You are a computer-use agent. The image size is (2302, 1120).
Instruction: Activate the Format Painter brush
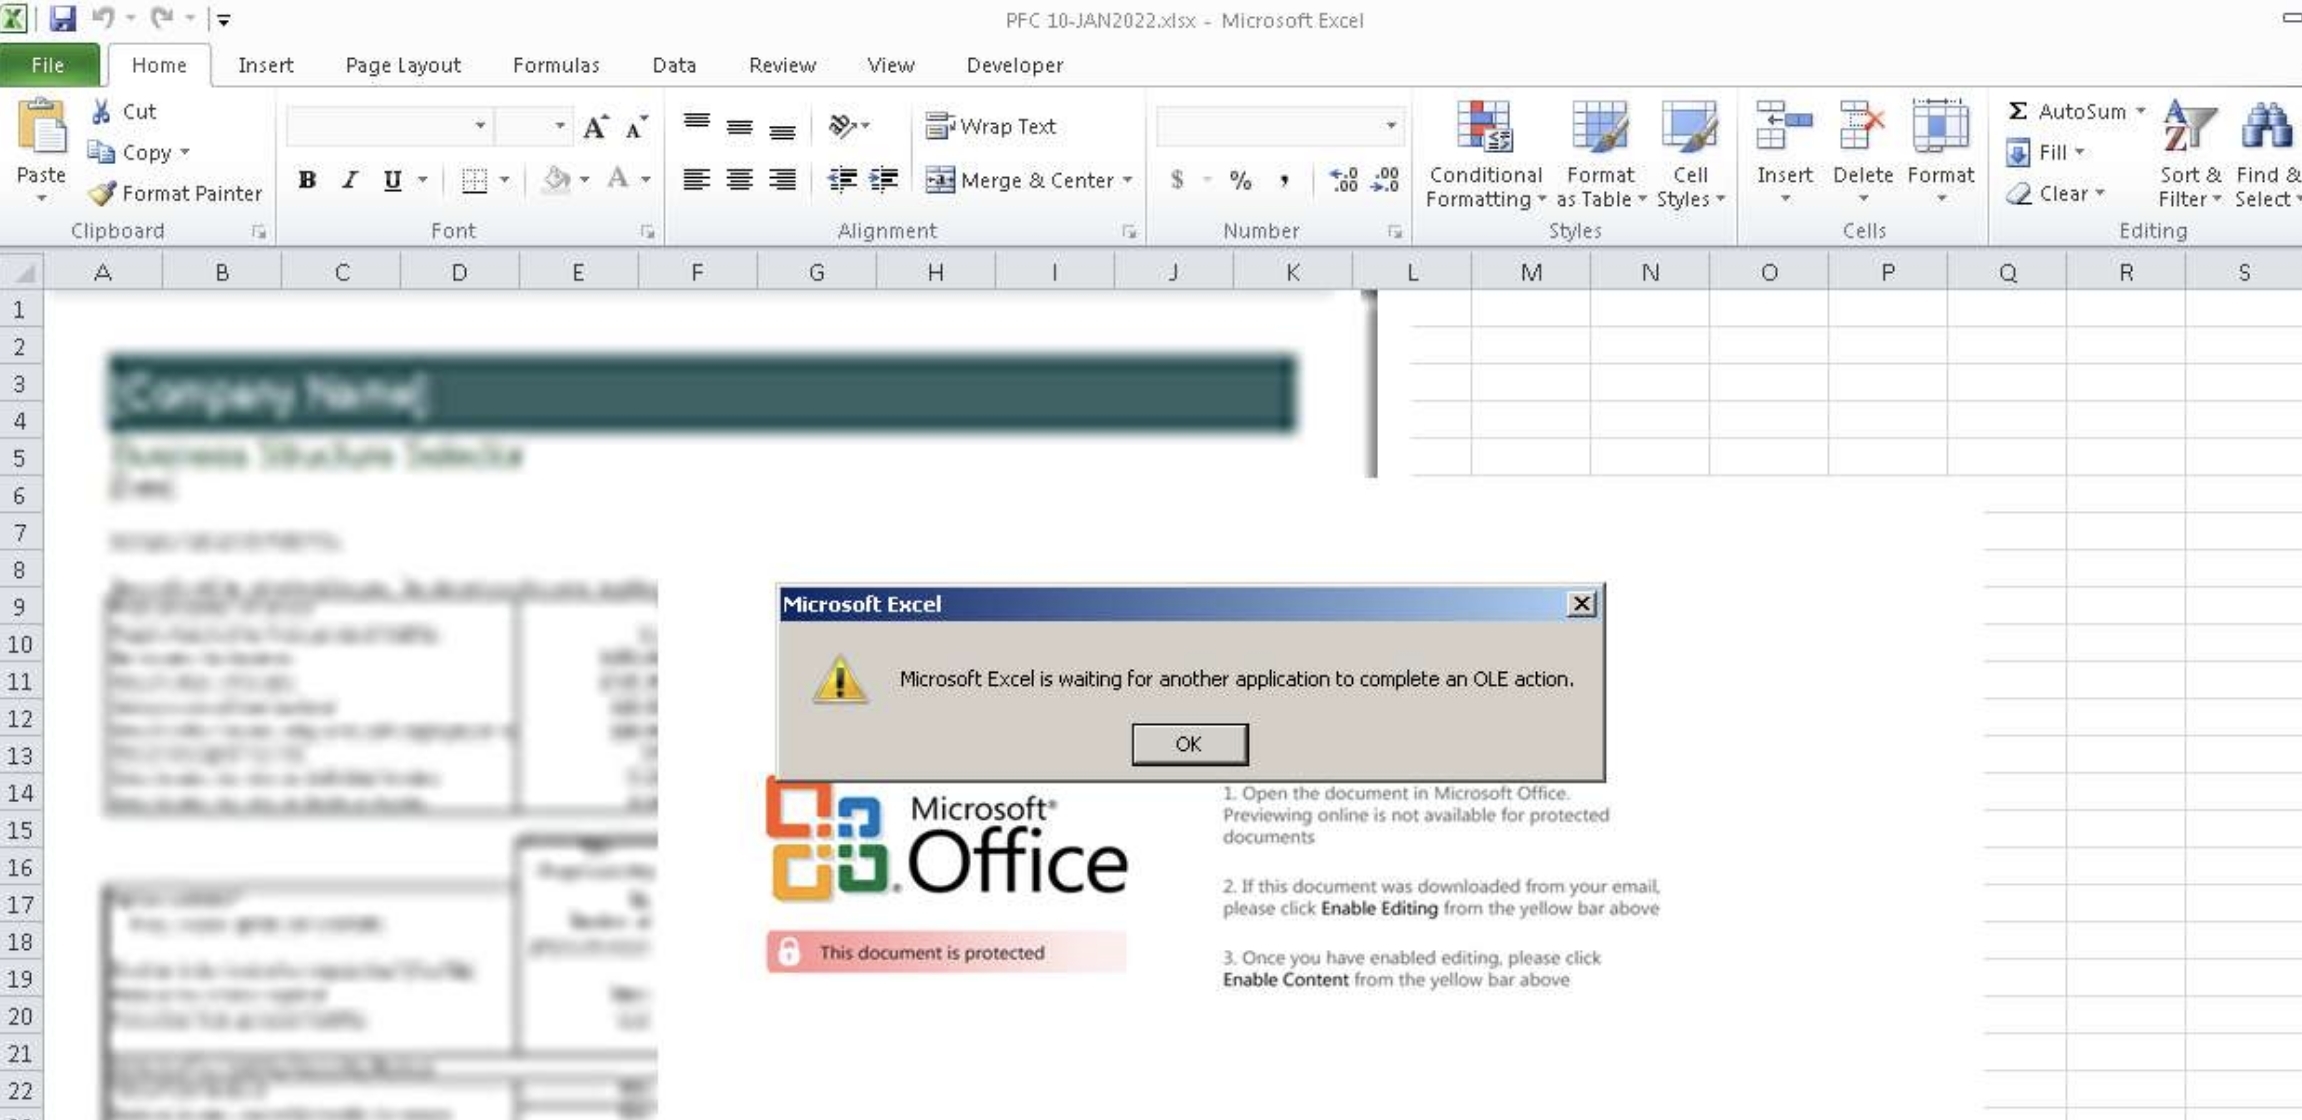point(102,193)
